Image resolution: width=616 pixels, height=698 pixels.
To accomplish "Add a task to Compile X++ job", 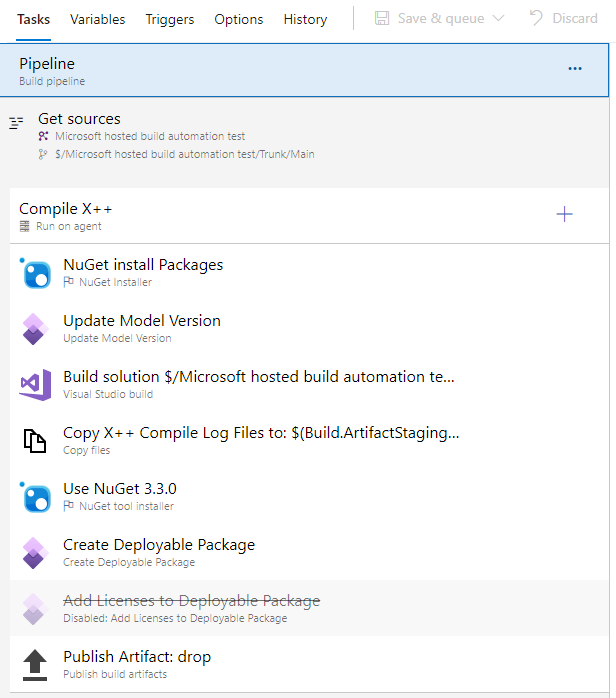I will (x=564, y=214).
